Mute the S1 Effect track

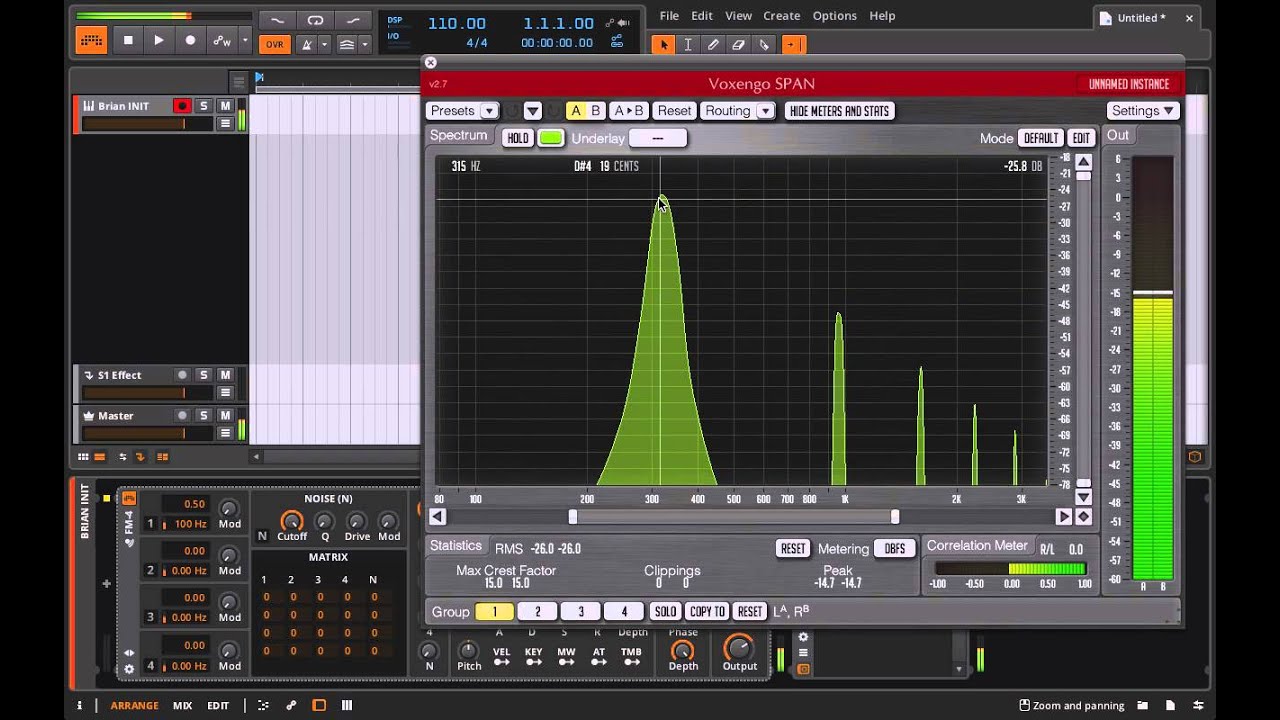(225, 375)
